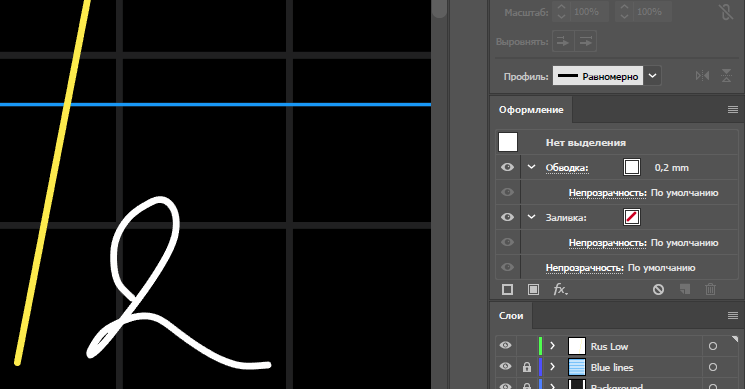The height and width of the screenshot is (389, 745).
Task: Hide the Rus Low layer
Action: pyautogui.click(x=506, y=345)
